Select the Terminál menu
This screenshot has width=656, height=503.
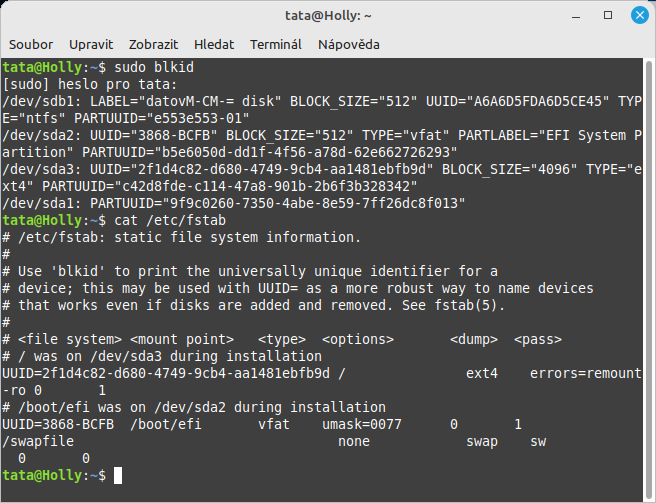pos(276,44)
